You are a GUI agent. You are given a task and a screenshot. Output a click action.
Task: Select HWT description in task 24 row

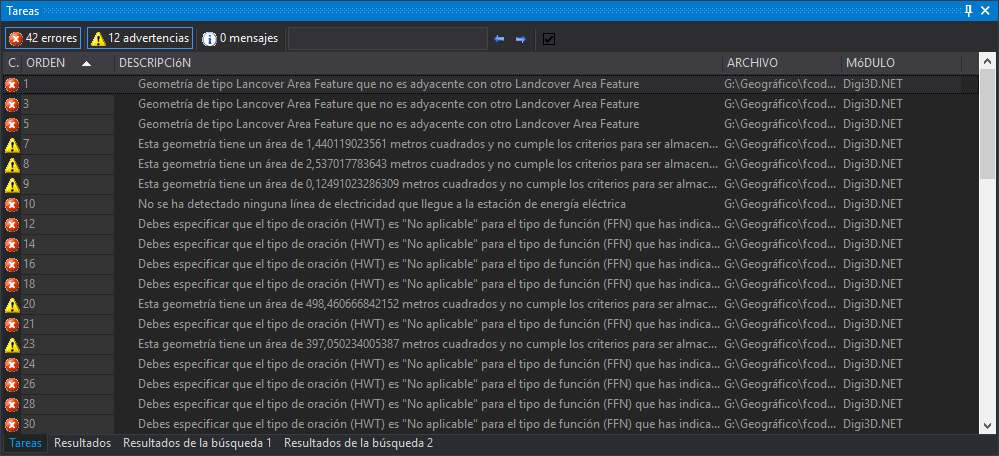click(x=429, y=364)
